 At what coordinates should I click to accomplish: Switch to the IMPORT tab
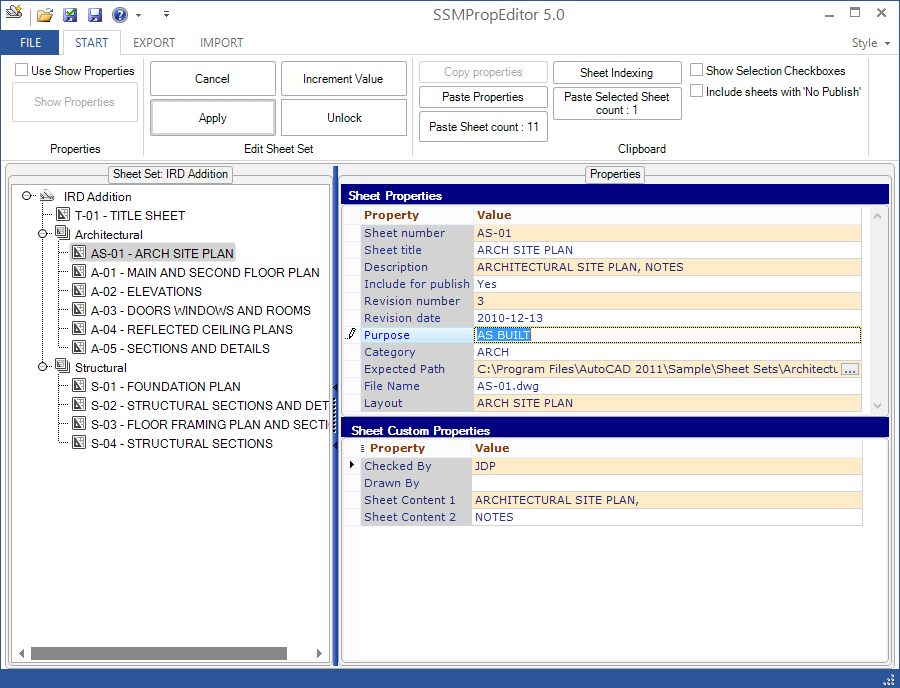click(222, 42)
